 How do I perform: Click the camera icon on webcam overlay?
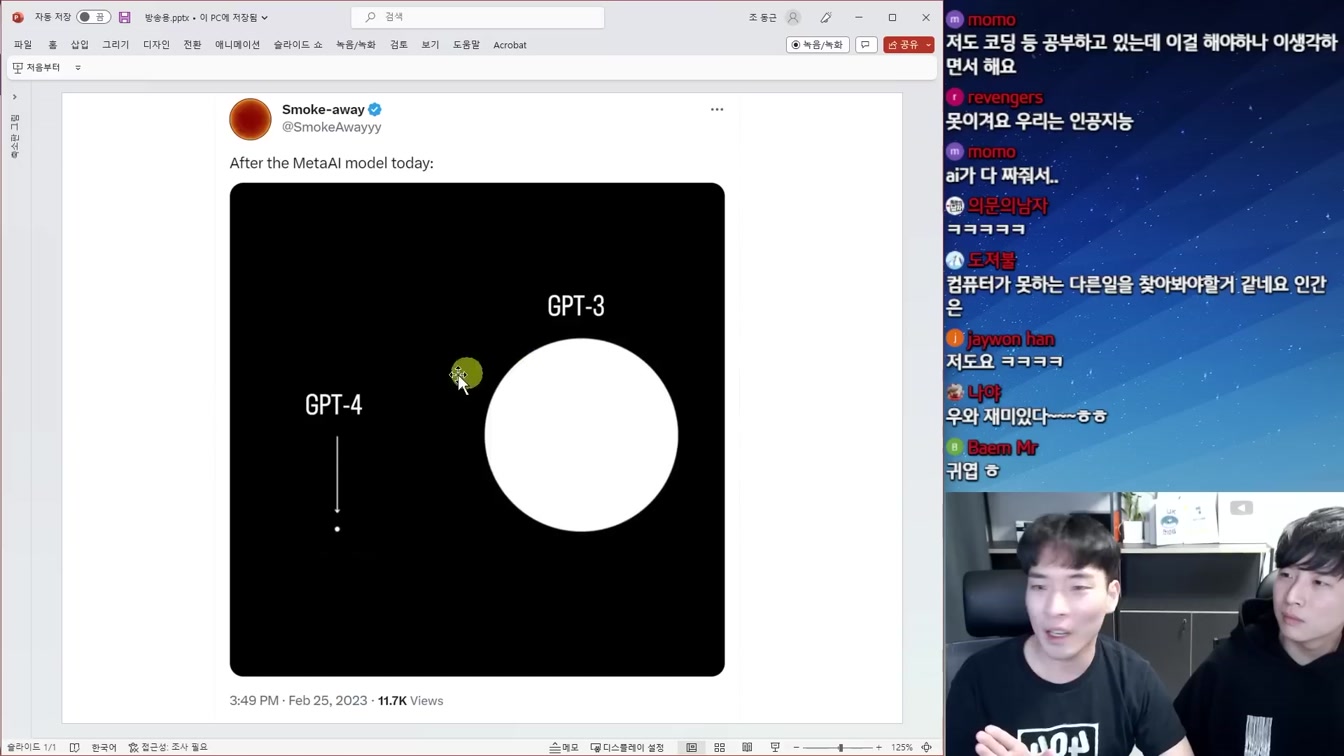pyautogui.click(x=1241, y=508)
